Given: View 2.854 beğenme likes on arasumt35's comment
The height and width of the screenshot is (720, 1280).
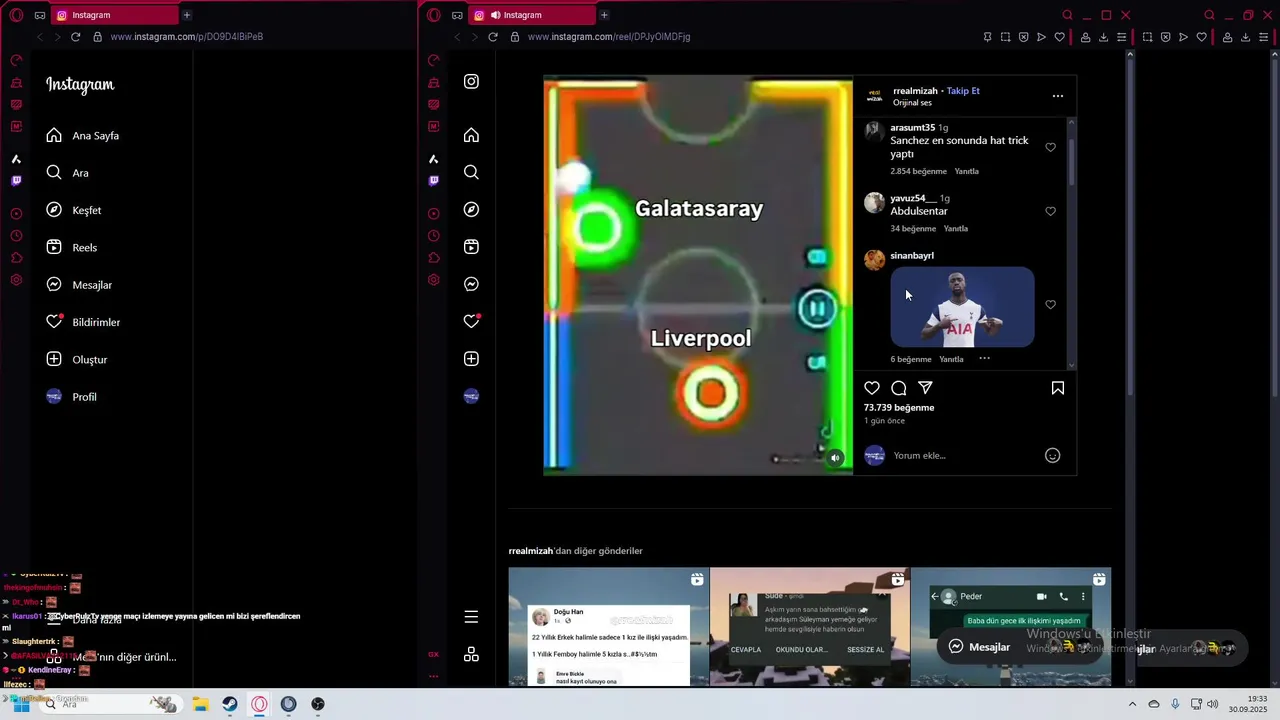Looking at the screenshot, I should (x=916, y=171).
